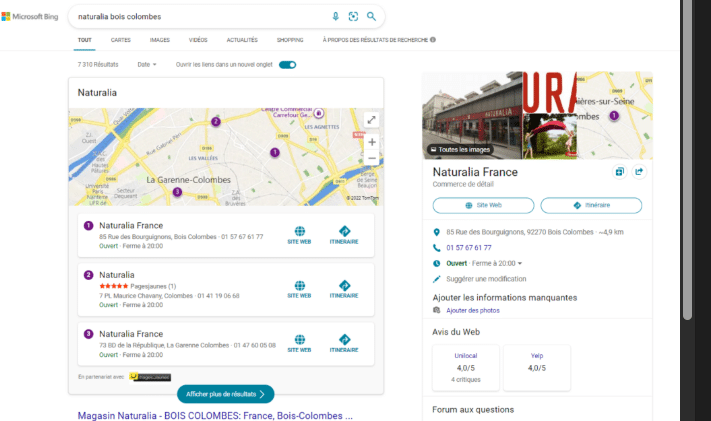Zoom in on the map
711x421 pixels.
(372, 142)
